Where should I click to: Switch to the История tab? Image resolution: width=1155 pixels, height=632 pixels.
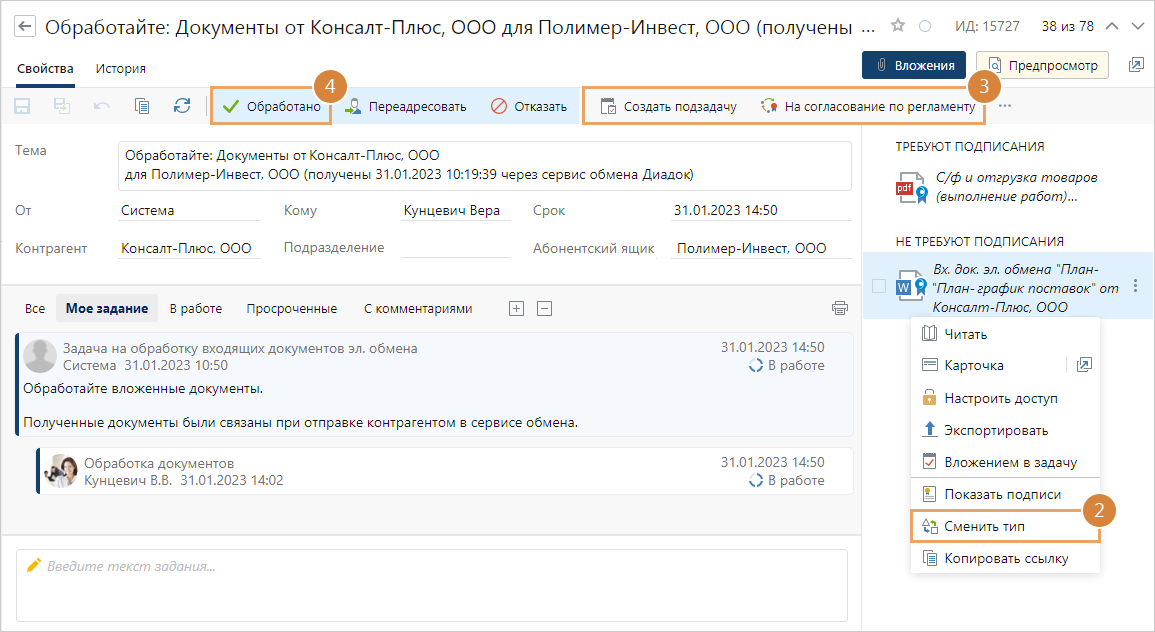pyautogui.click(x=121, y=68)
